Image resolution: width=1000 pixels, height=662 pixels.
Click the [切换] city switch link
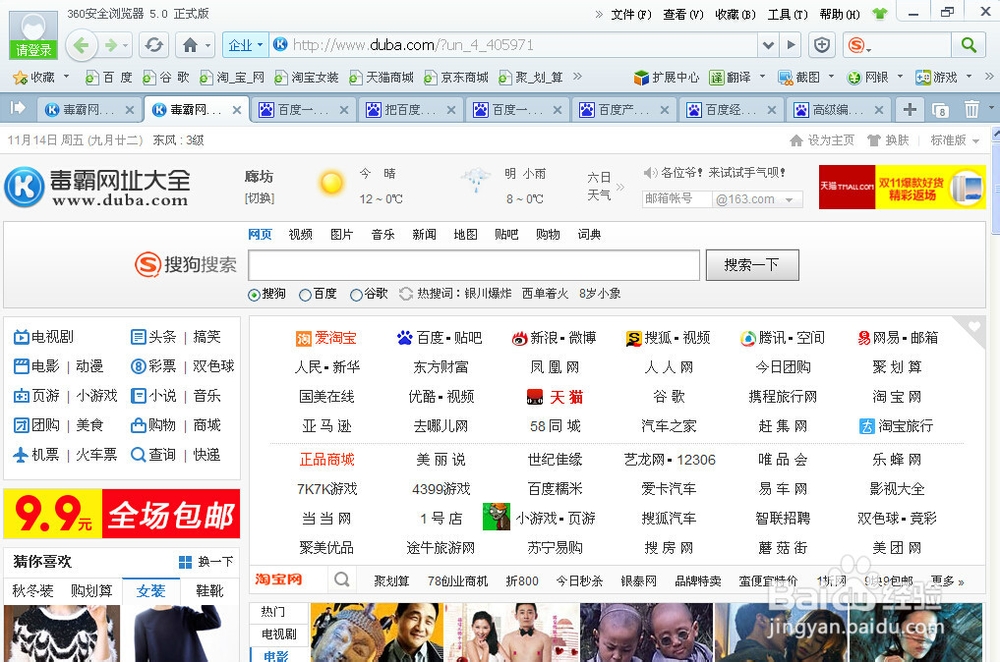[x=259, y=198]
